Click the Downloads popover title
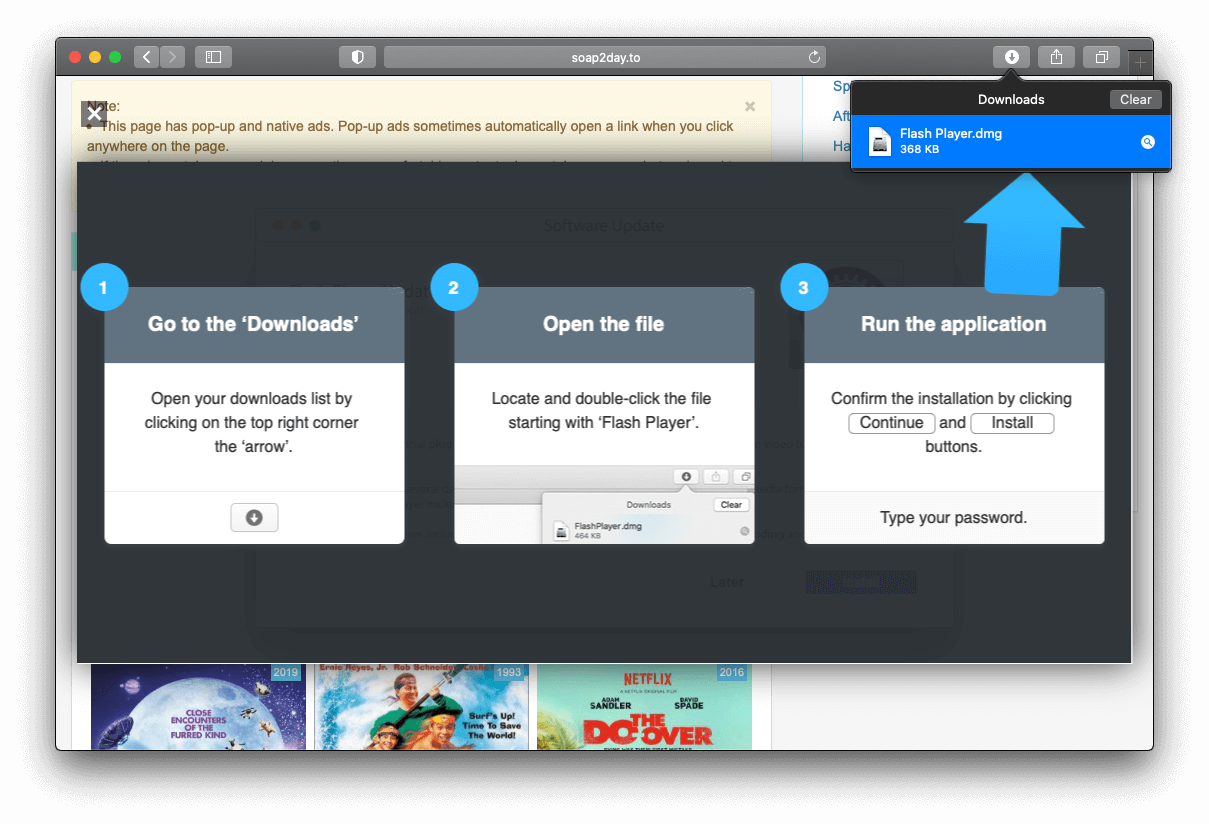 coord(1011,99)
